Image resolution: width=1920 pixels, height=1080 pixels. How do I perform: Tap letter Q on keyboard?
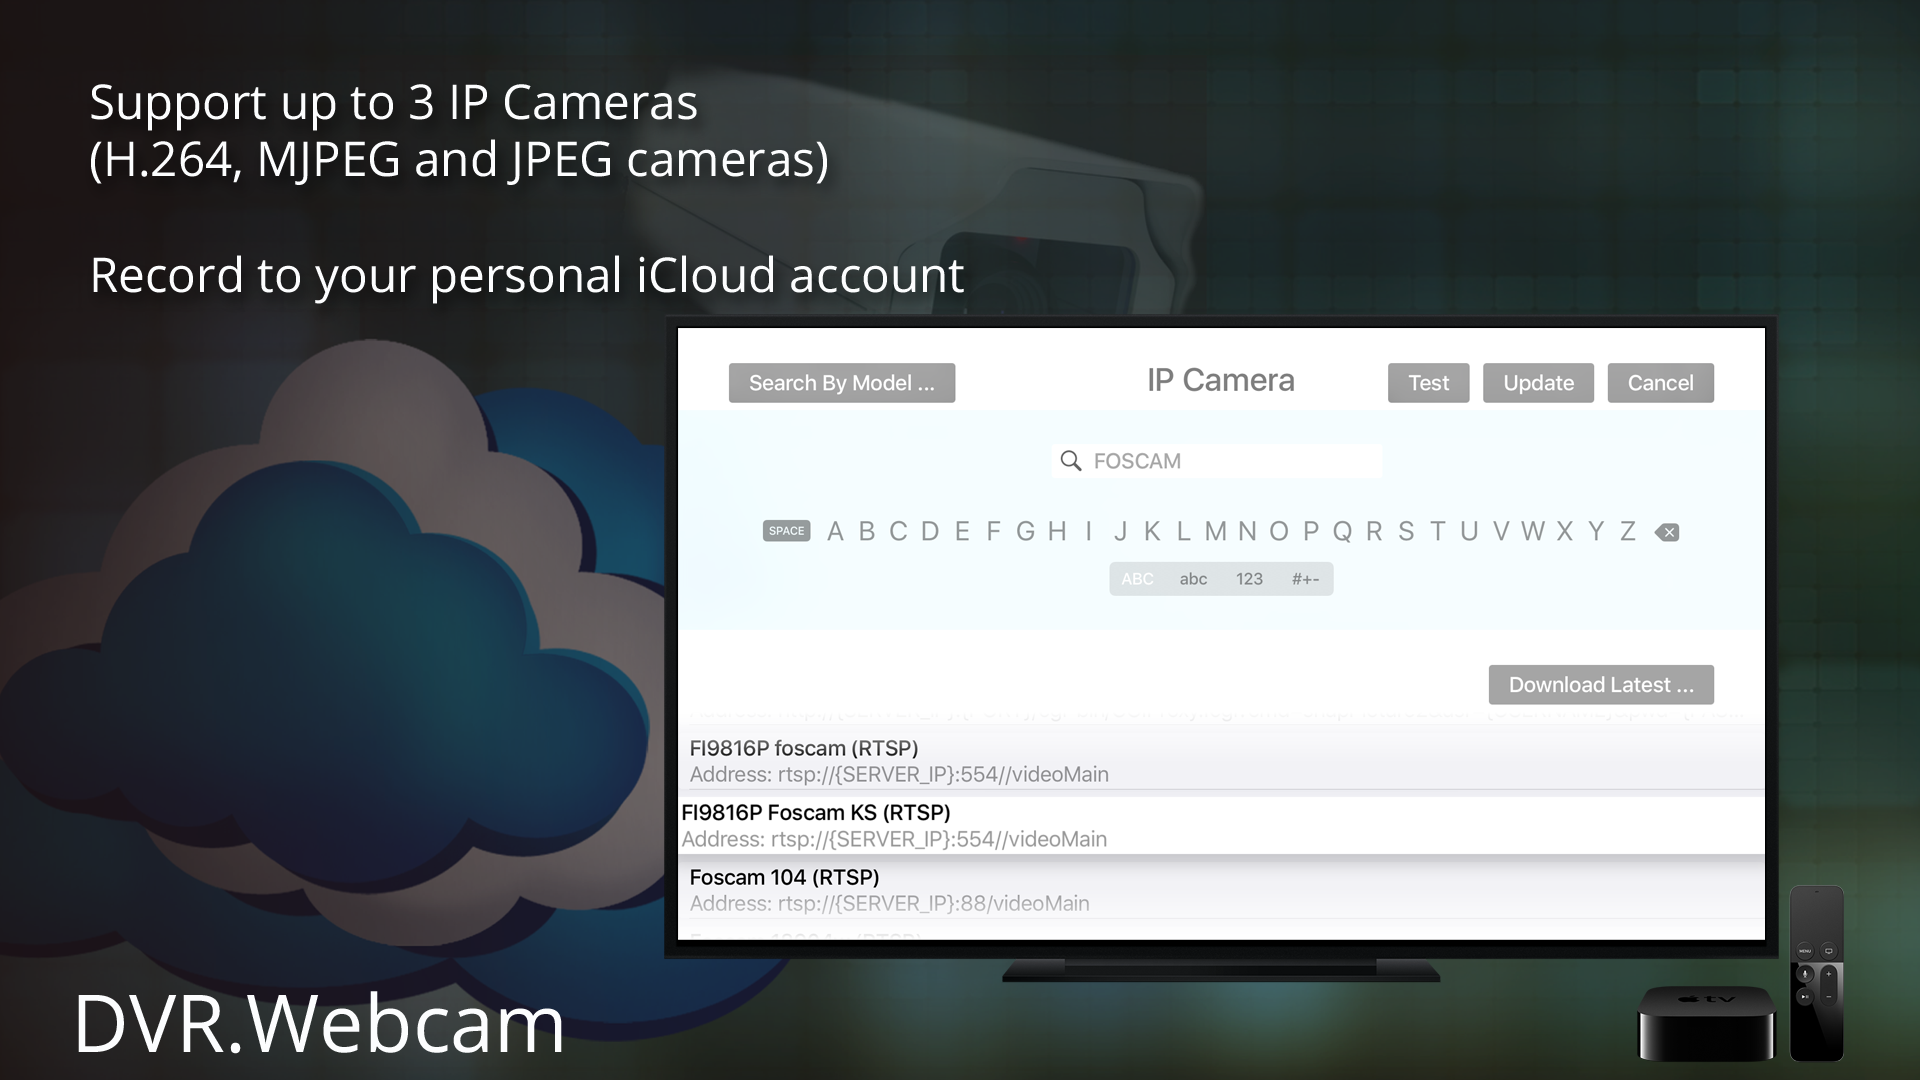tap(1342, 531)
